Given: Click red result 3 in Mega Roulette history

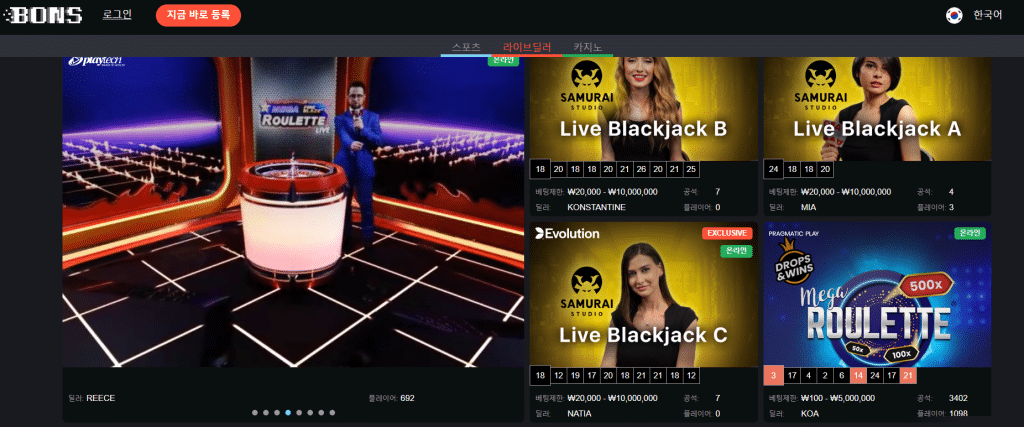Looking at the screenshot, I should click(x=774, y=375).
